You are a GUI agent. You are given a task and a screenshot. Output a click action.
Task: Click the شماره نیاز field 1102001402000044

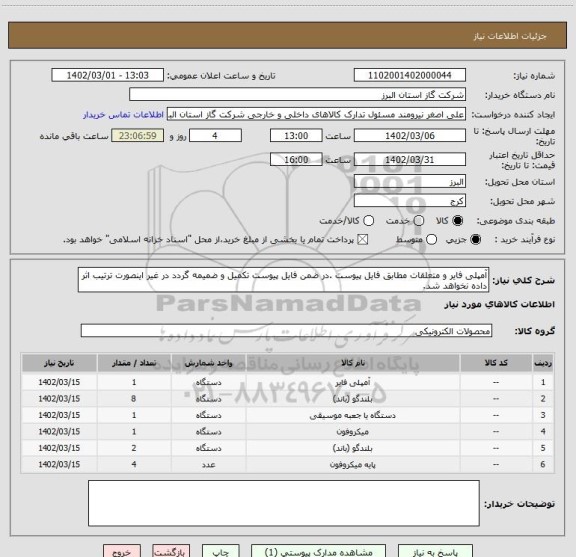point(410,75)
